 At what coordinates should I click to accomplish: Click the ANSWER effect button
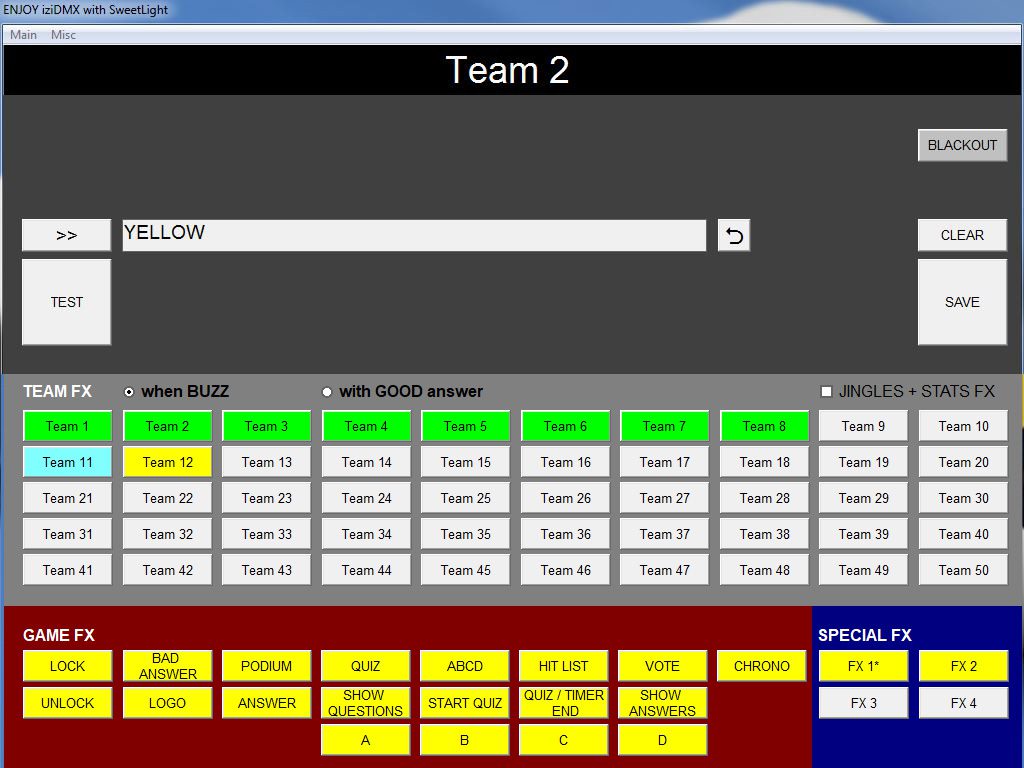click(266, 703)
